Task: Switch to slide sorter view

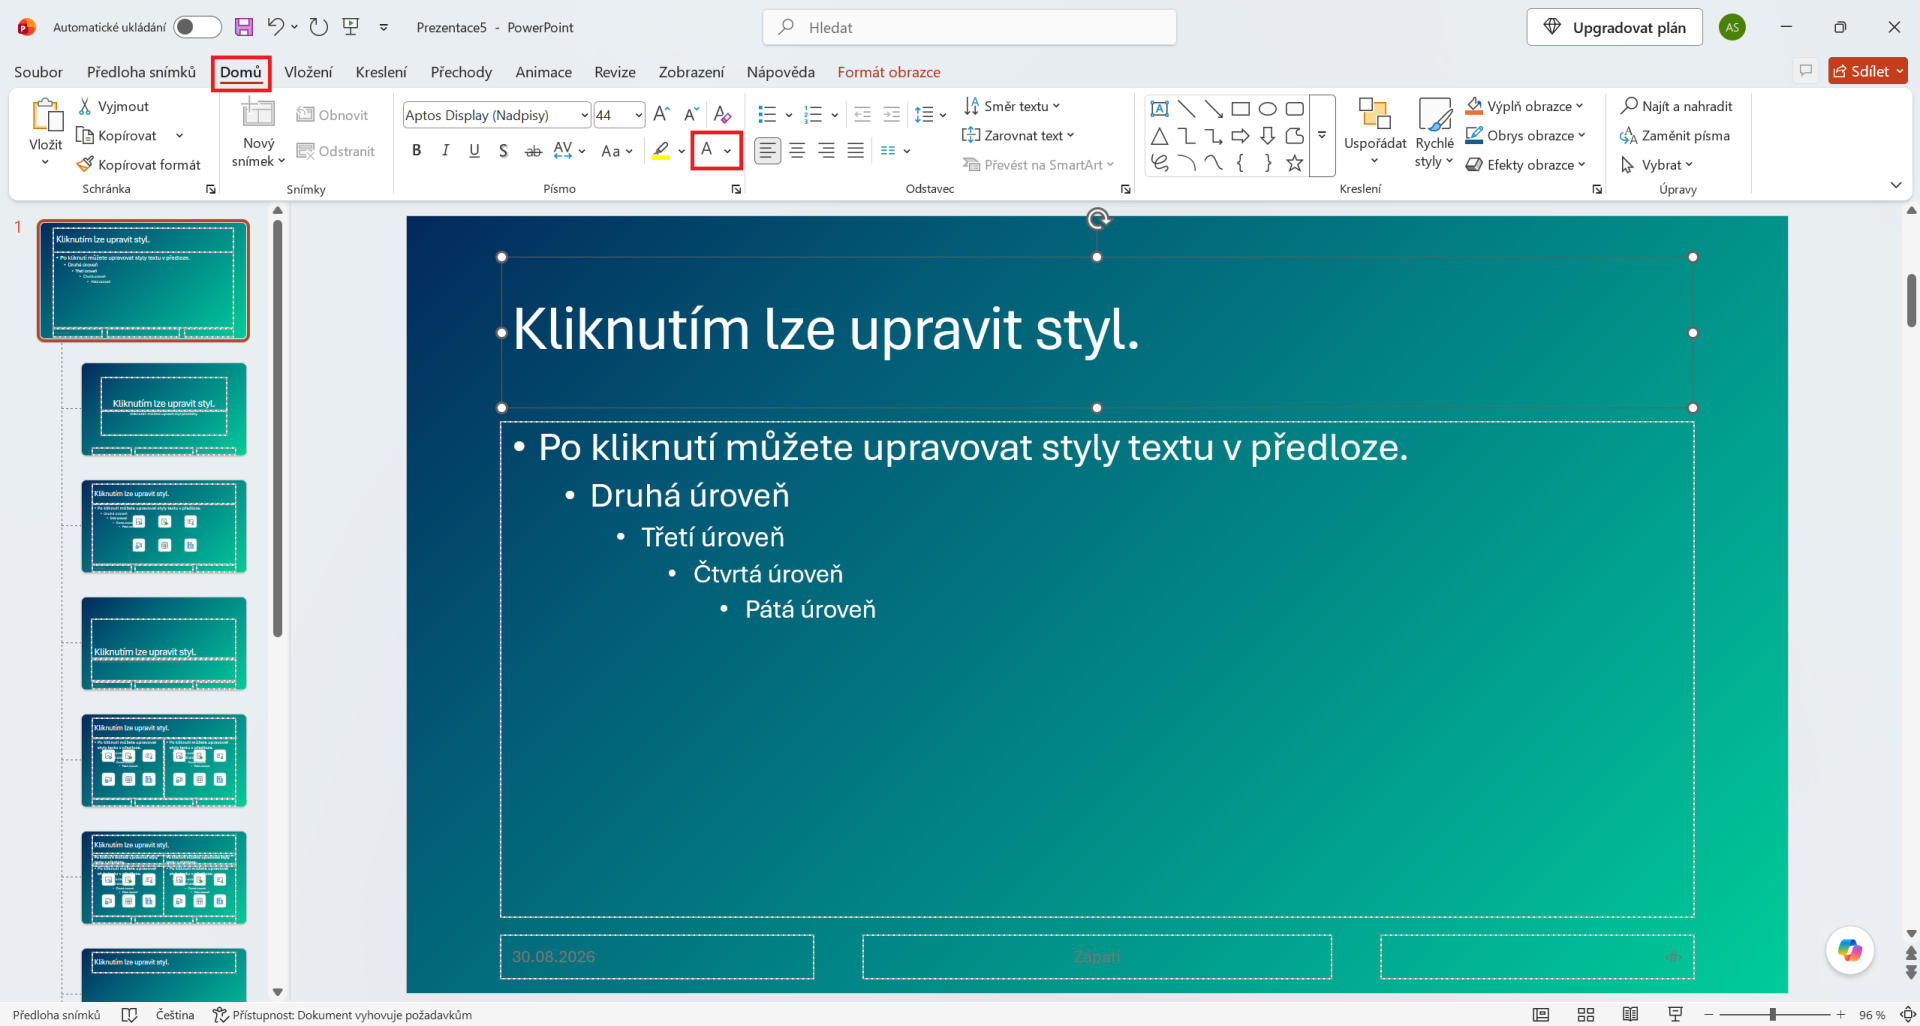Action: pos(1586,1014)
